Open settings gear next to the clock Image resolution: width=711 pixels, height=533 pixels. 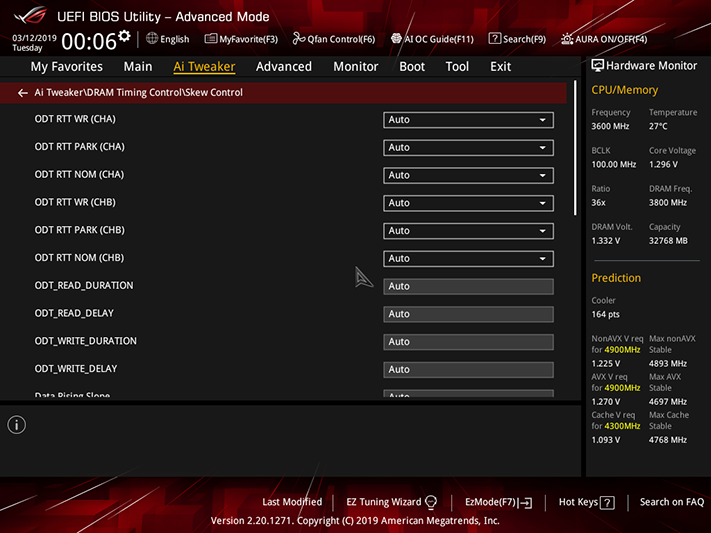pos(124,36)
